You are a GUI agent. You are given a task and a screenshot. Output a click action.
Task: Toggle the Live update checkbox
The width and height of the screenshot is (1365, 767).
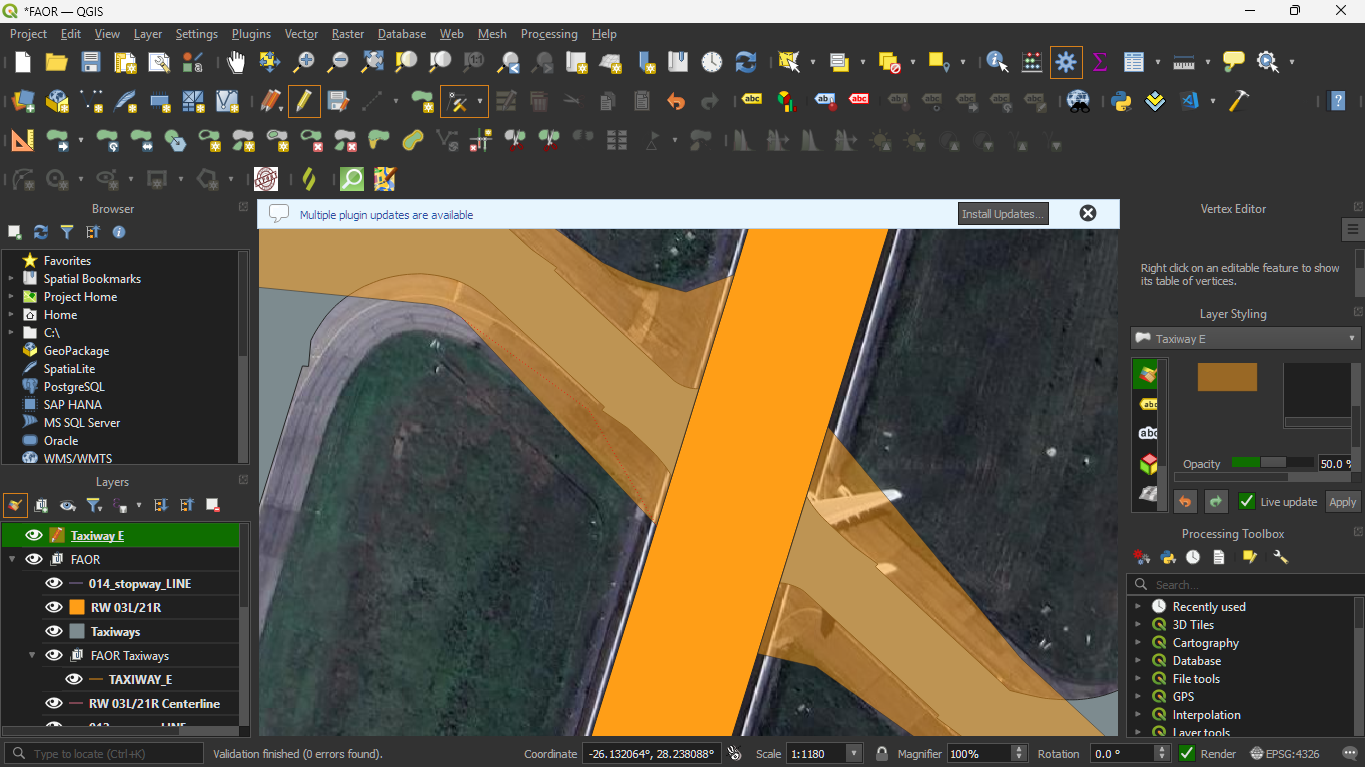point(1247,502)
